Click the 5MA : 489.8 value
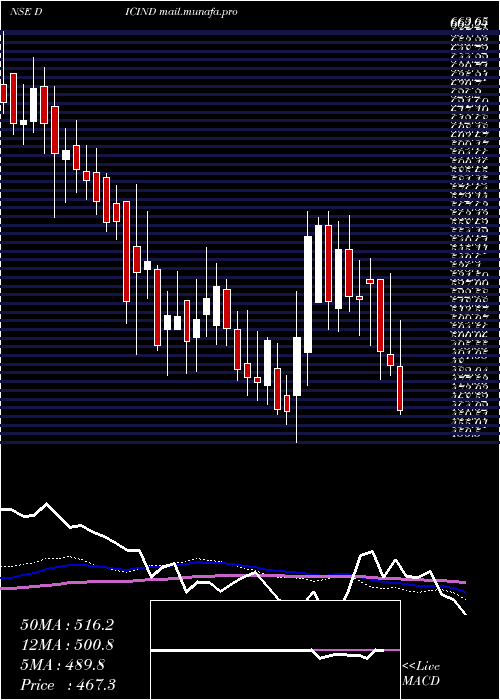 62,665
